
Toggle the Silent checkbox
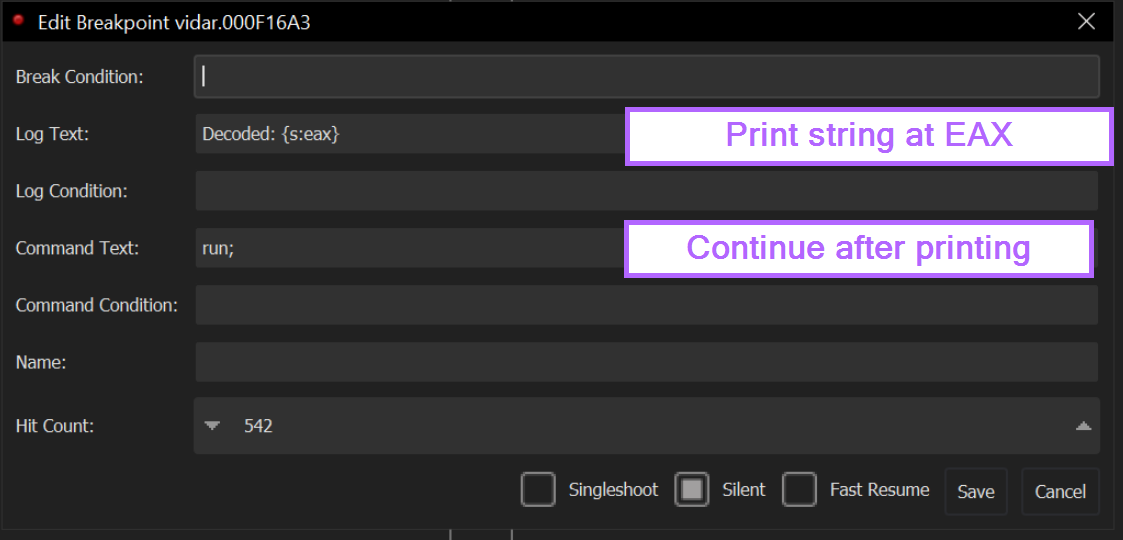point(692,489)
